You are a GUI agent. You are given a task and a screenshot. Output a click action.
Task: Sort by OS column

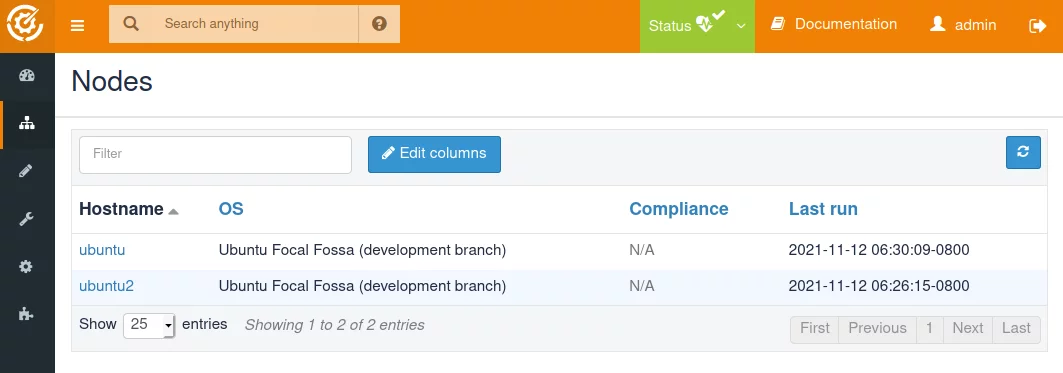(x=230, y=208)
